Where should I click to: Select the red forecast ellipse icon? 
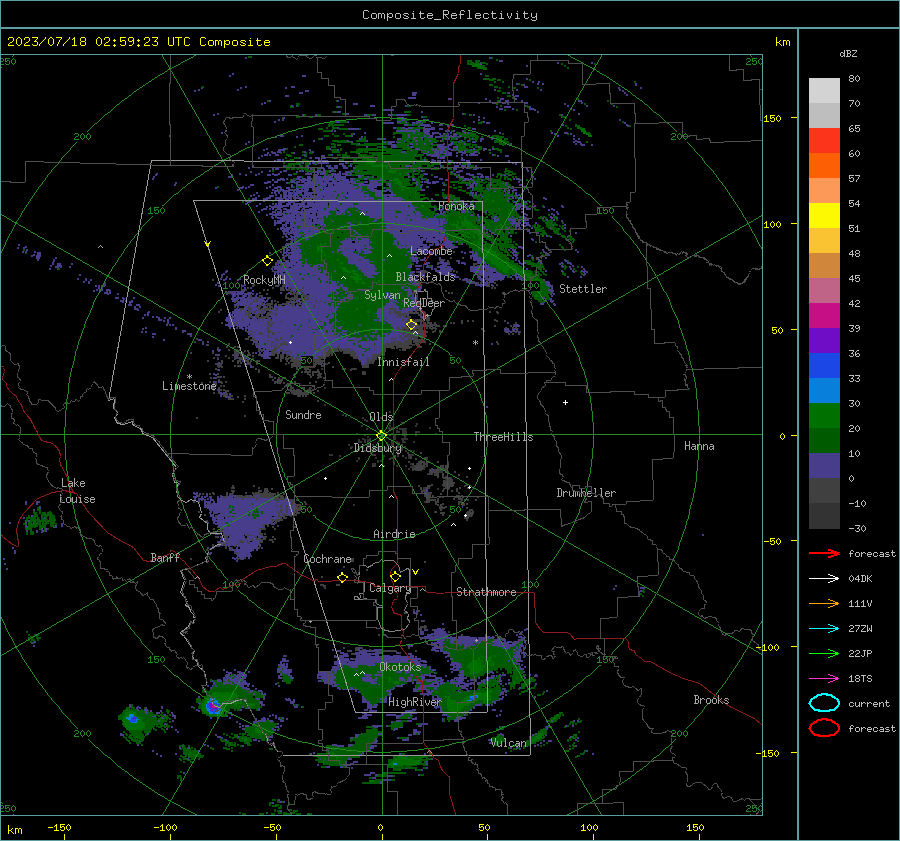click(x=824, y=728)
